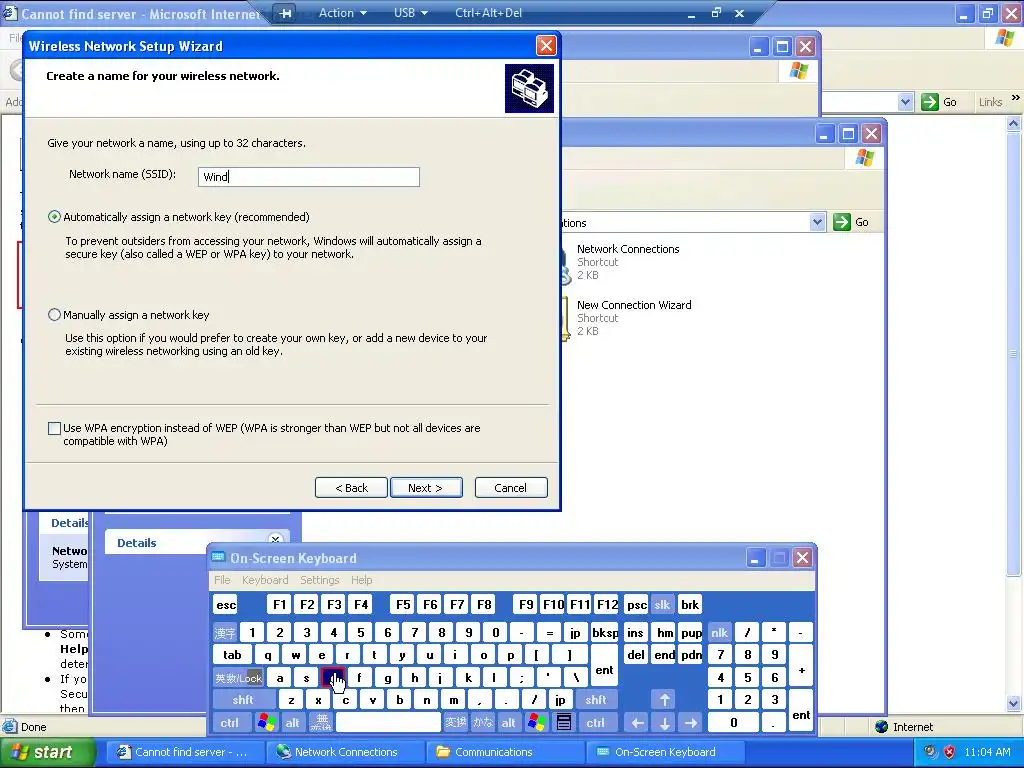Click the red security shield tray icon
Screen dimensions: 1024x768
[949, 752]
